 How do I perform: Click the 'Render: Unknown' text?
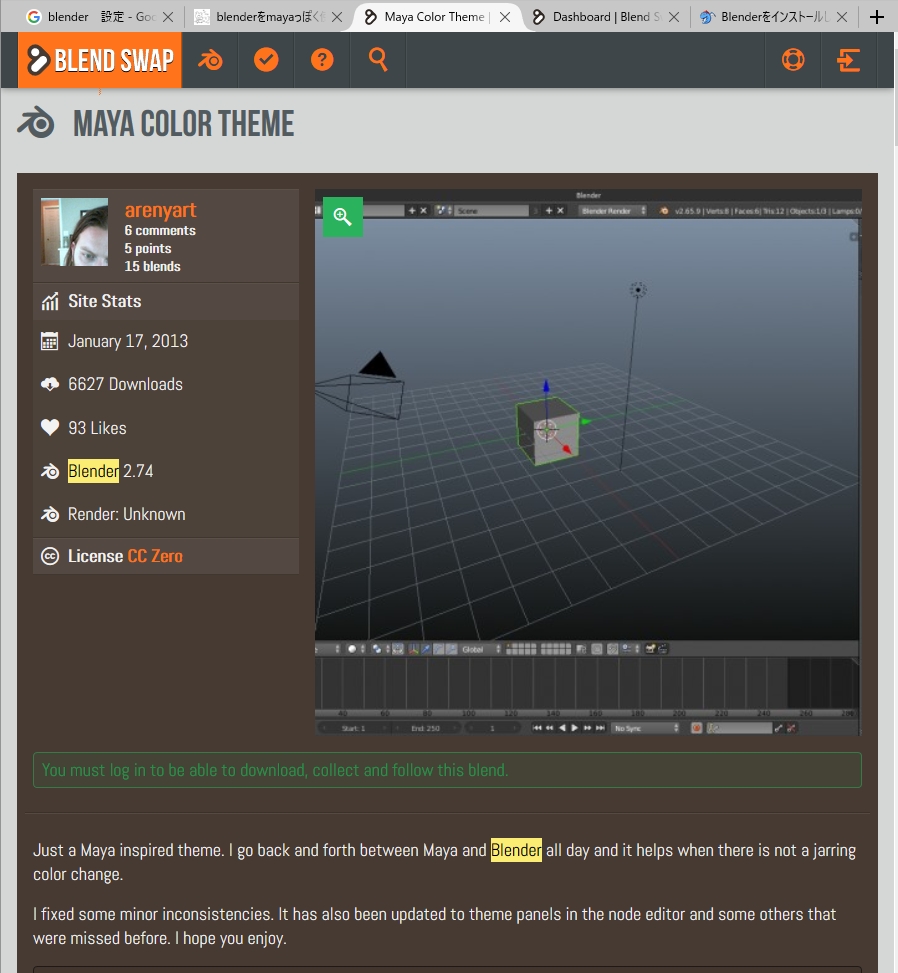[x=127, y=514]
